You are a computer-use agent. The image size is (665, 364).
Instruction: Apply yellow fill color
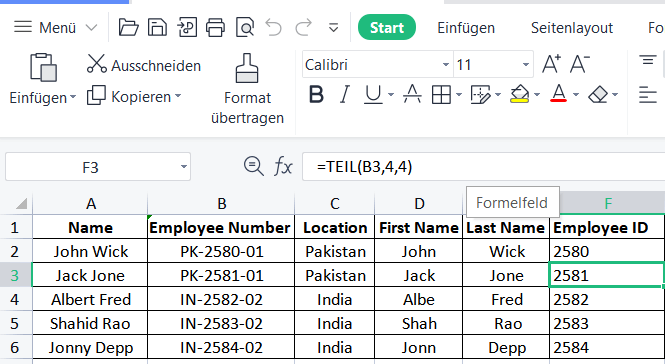pyautogui.click(x=520, y=94)
